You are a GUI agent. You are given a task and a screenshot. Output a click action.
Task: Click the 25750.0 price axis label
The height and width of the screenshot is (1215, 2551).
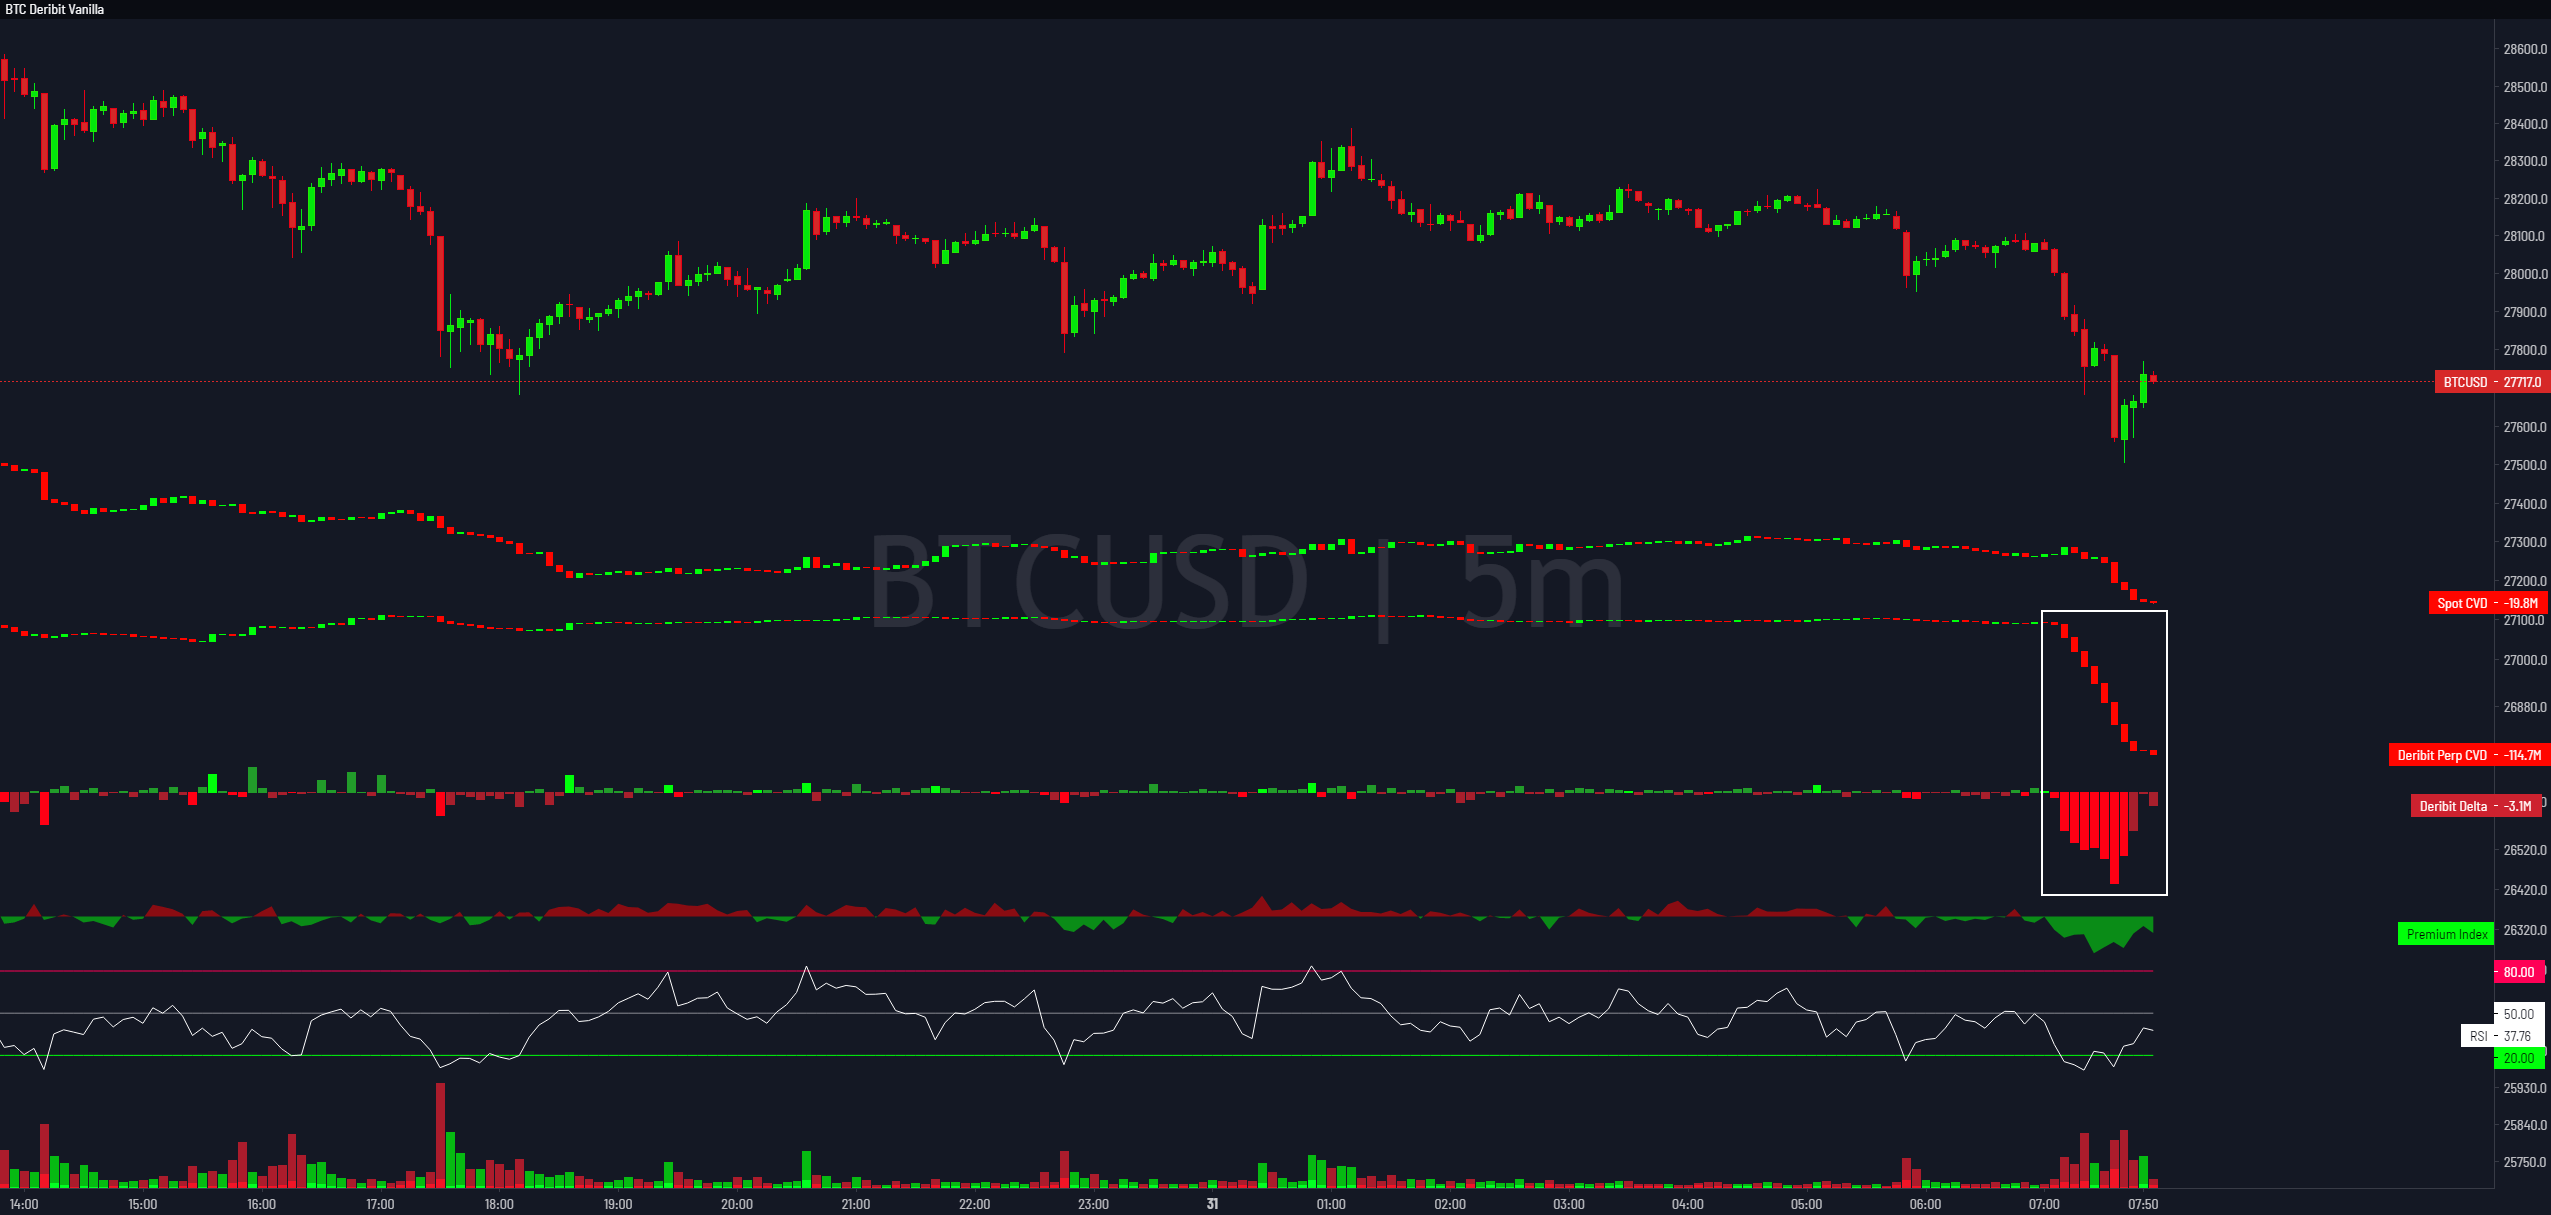point(2525,1162)
